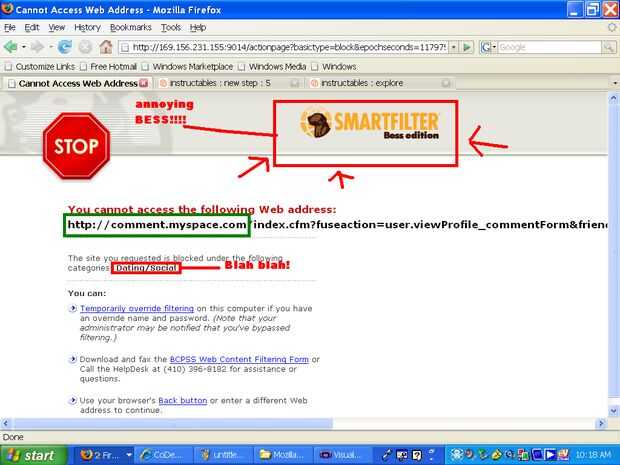The width and height of the screenshot is (620, 465).
Task: Click the throbber activity icon near menu bar
Action: (x=612, y=27)
